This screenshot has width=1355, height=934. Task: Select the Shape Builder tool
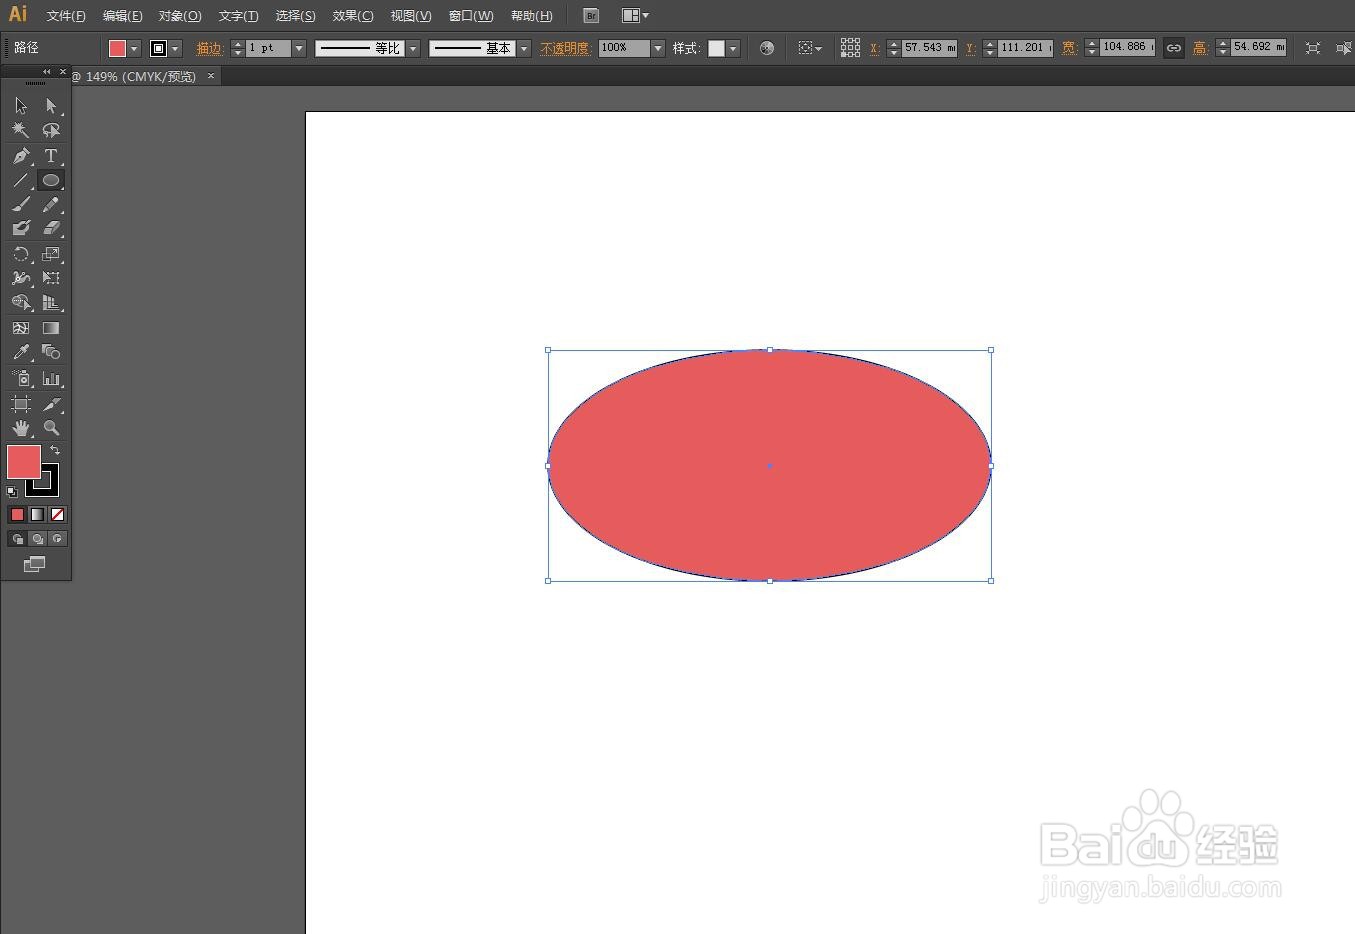click(x=21, y=302)
